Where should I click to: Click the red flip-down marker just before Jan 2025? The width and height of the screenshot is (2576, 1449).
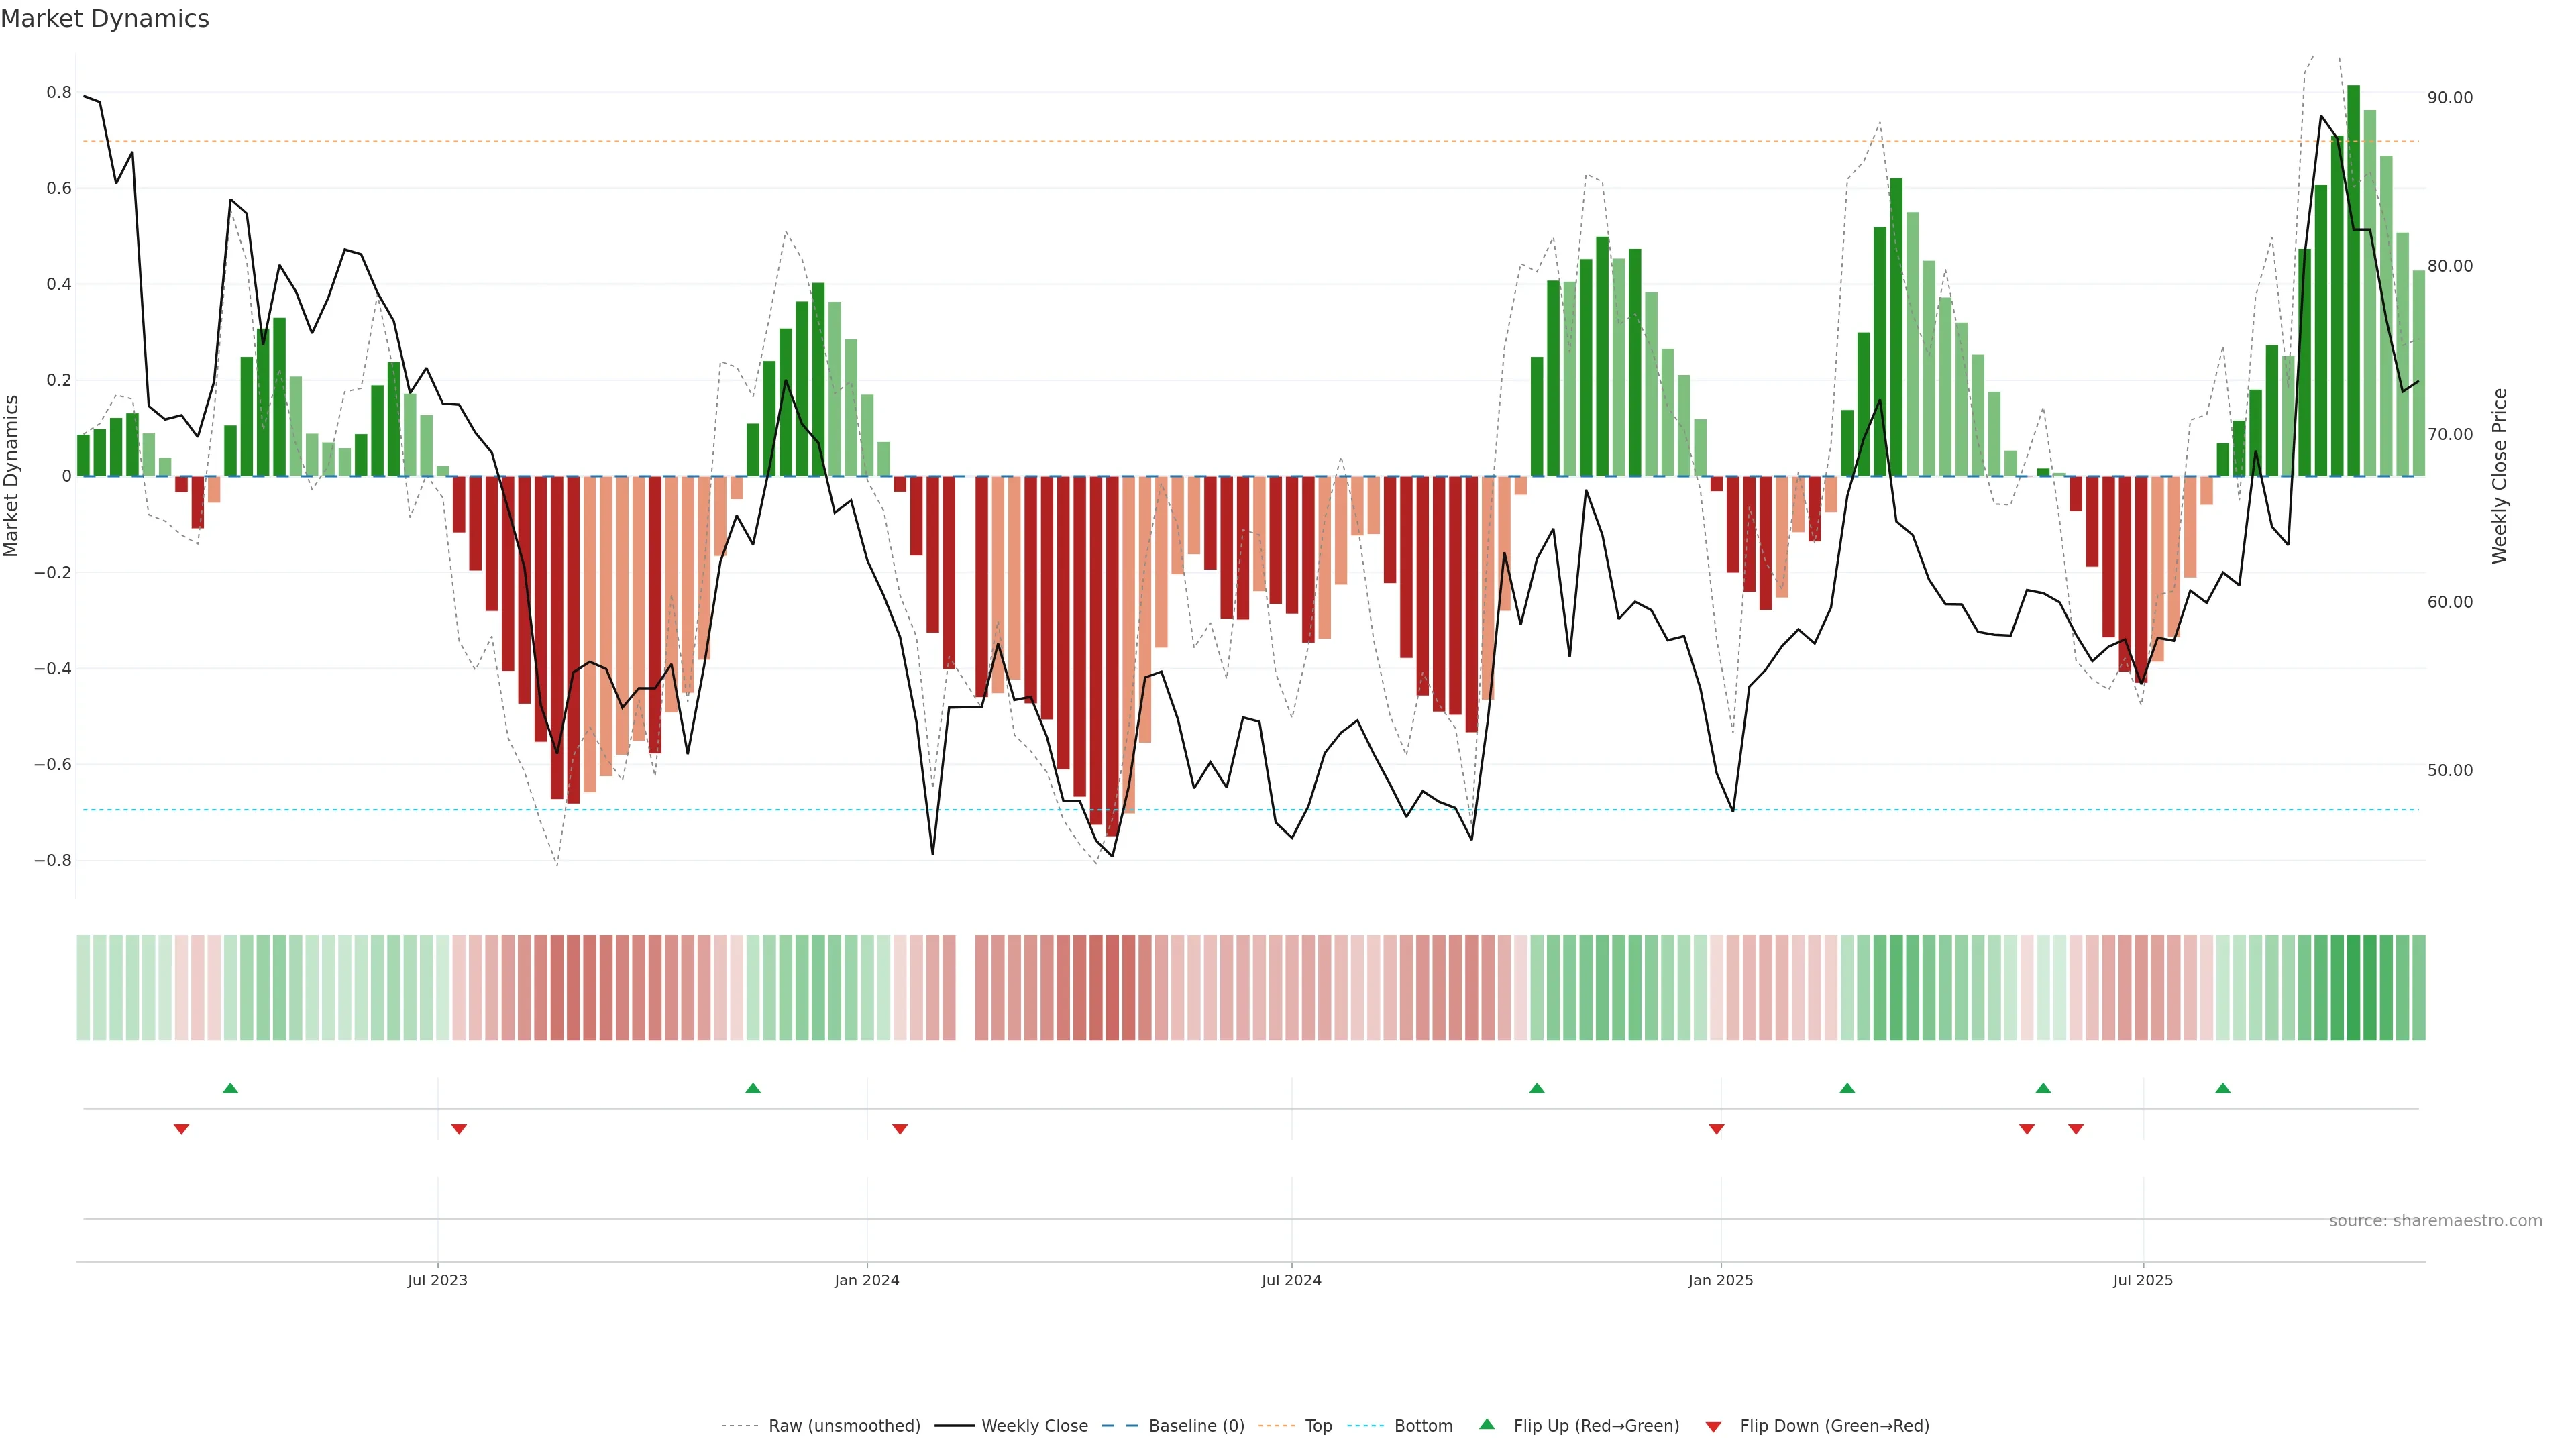[1716, 1129]
